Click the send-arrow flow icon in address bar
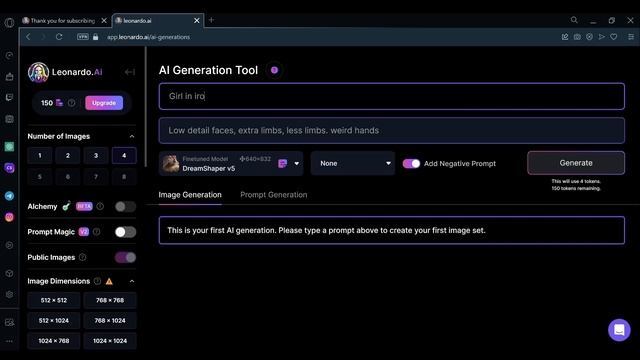This screenshot has width=640, height=360. pyautogui.click(x=602, y=37)
